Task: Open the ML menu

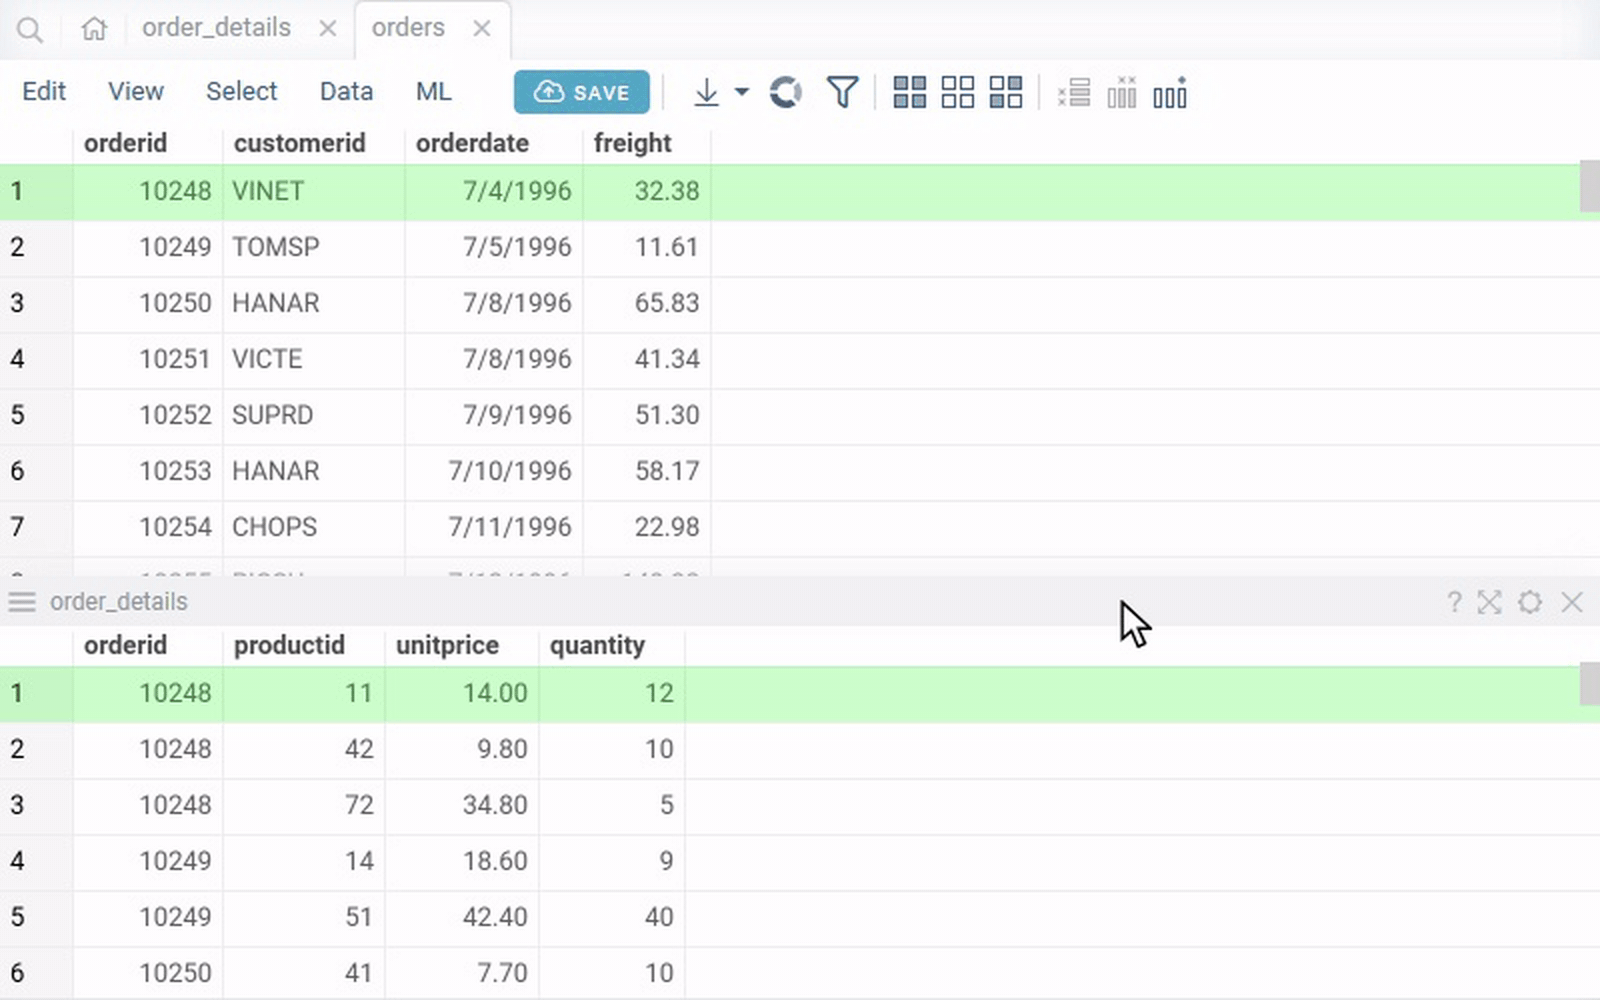Action: click(433, 92)
